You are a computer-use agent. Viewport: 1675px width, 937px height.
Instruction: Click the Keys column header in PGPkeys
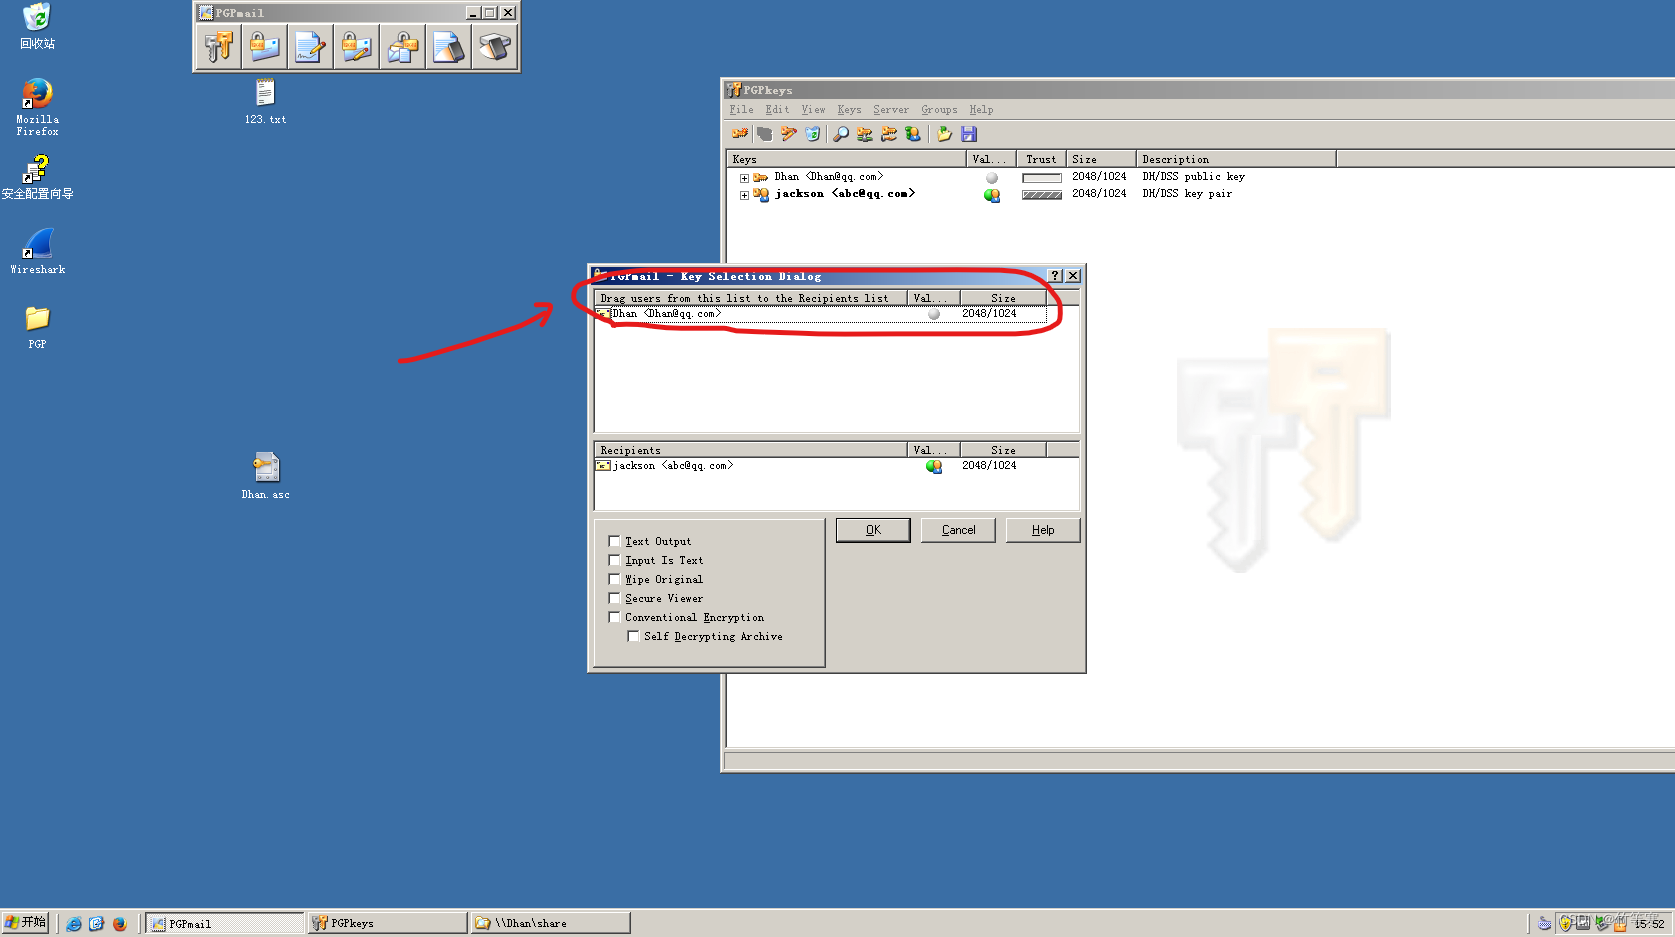[846, 159]
